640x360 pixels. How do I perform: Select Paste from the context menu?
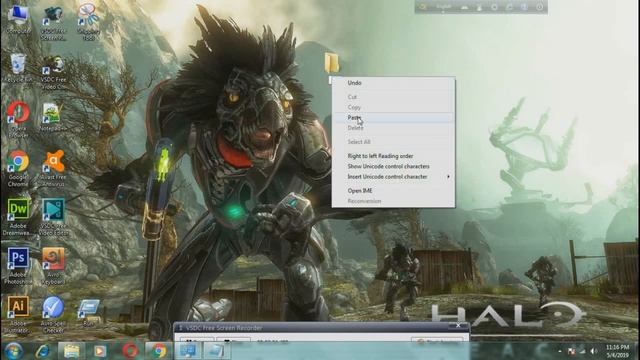393,118
